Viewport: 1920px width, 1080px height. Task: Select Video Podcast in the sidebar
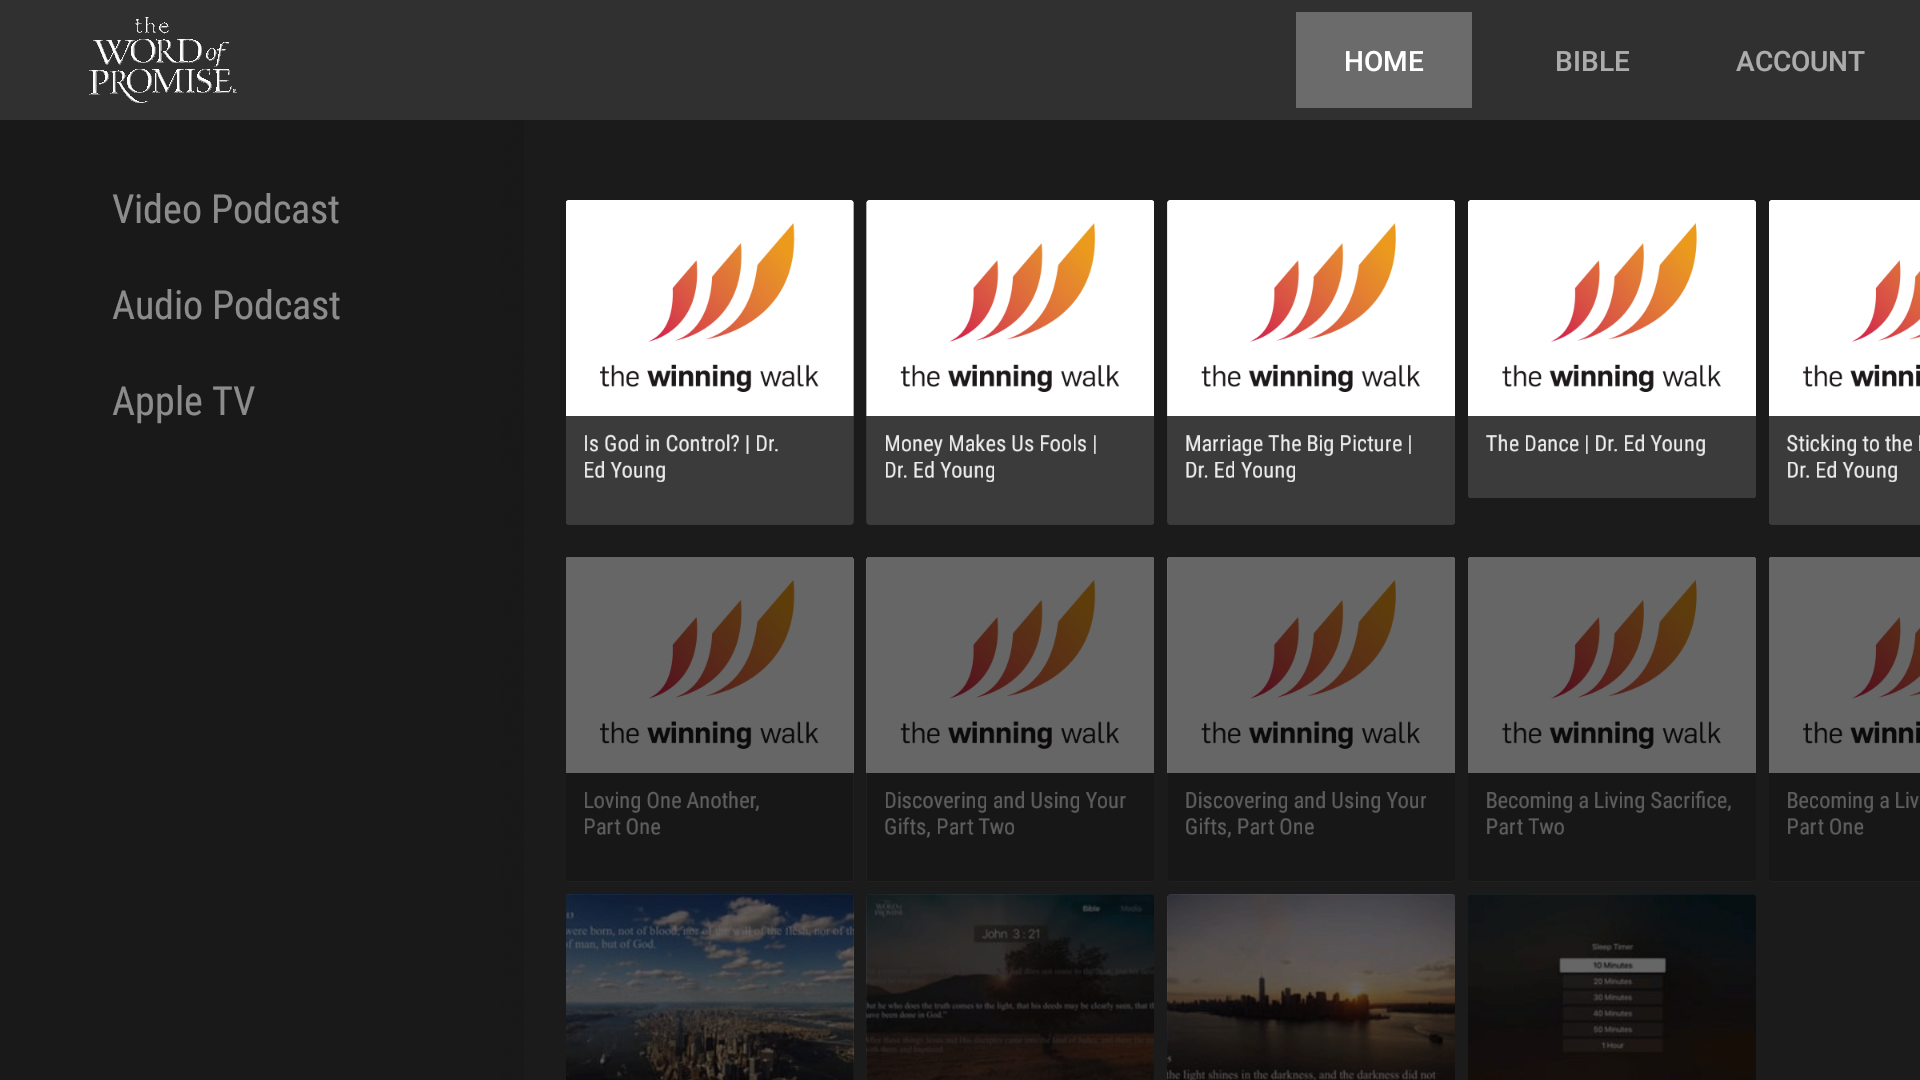(x=226, y=209)
